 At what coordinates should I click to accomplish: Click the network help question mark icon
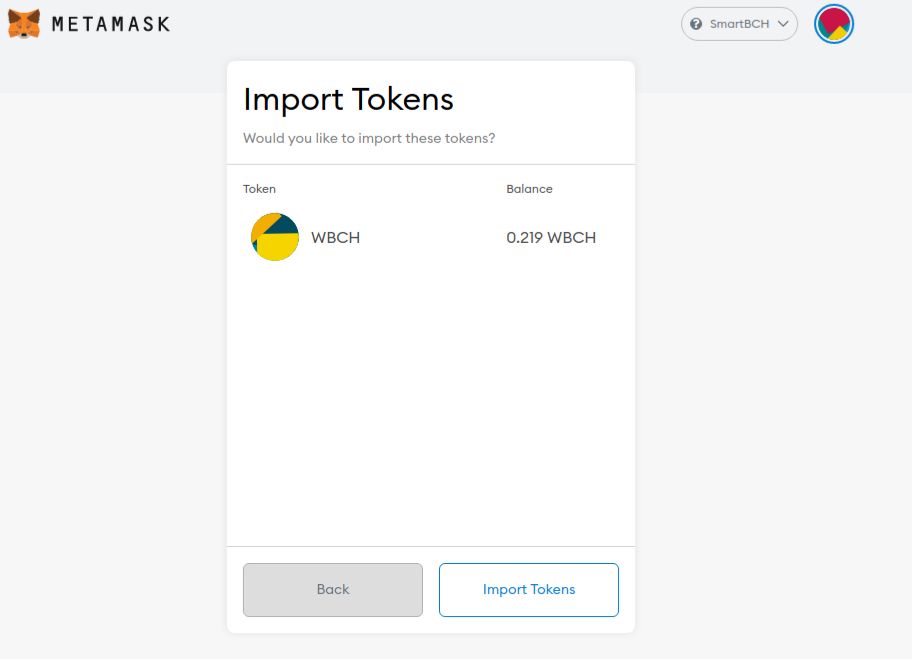[x=696, y=24]
